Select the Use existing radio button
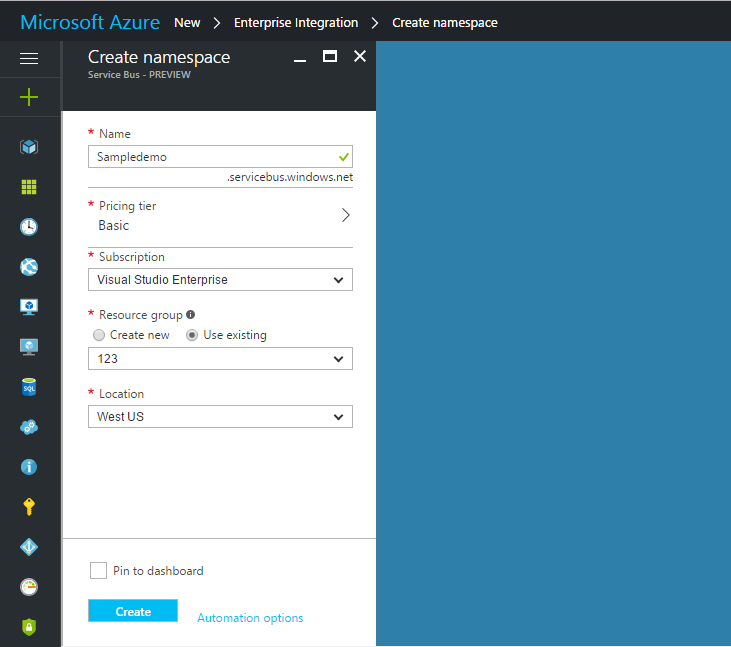This screenshot has width=731, height=647. (192, 335)
